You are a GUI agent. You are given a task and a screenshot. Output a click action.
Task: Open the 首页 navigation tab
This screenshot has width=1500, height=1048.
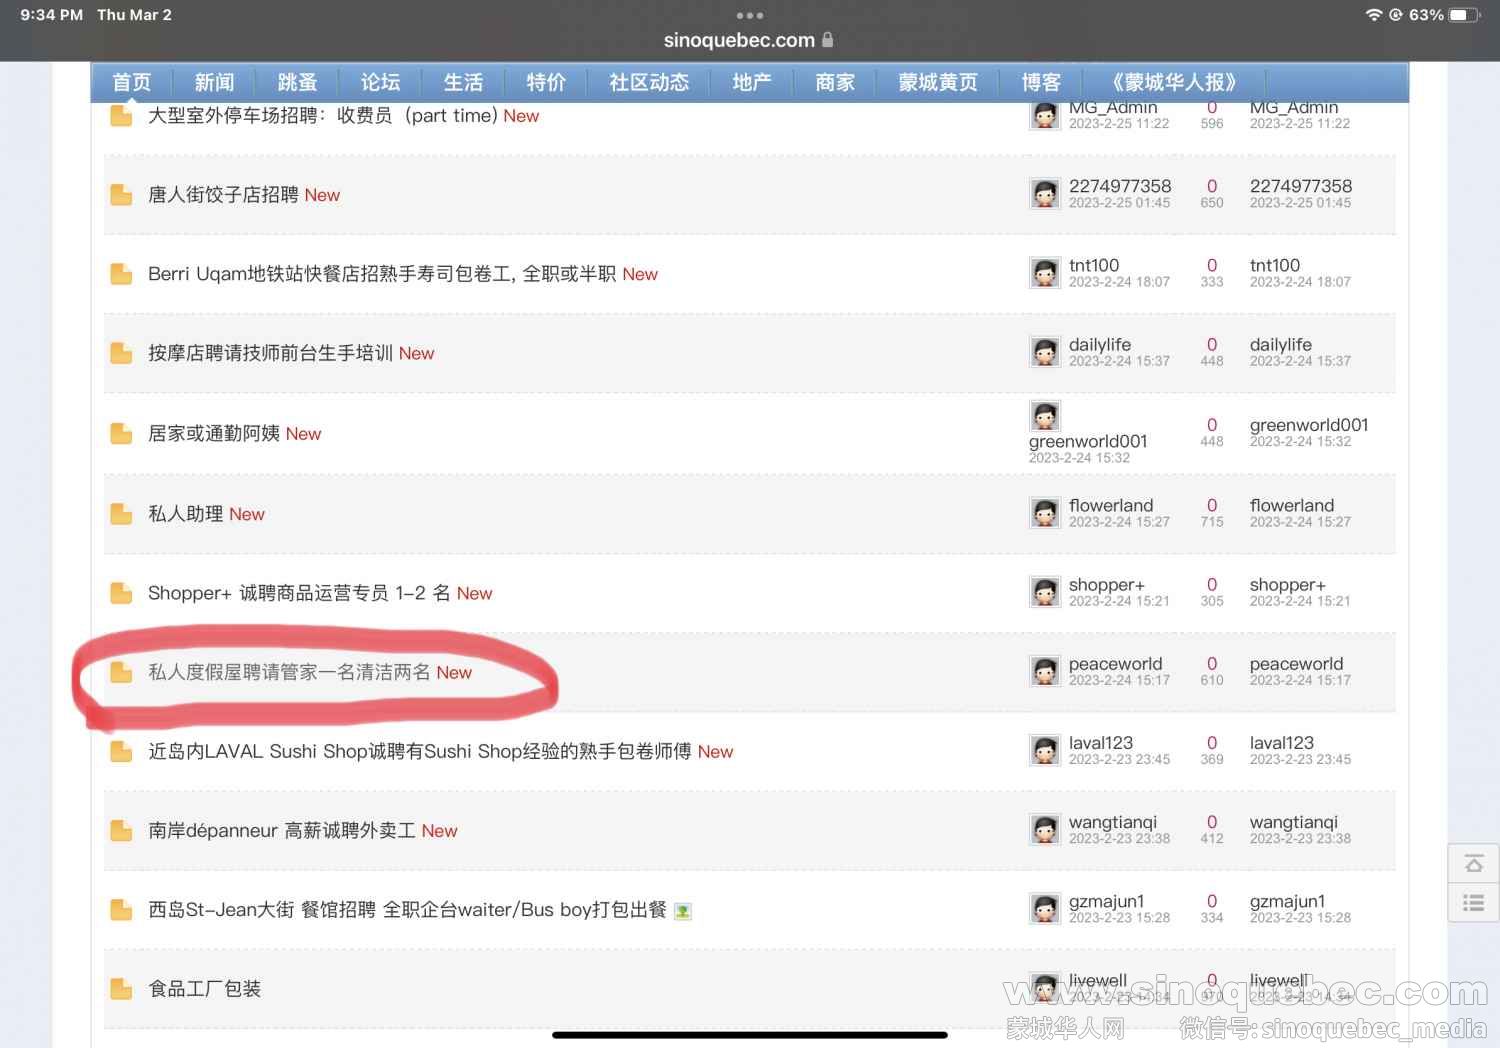[x=131, y=82]
